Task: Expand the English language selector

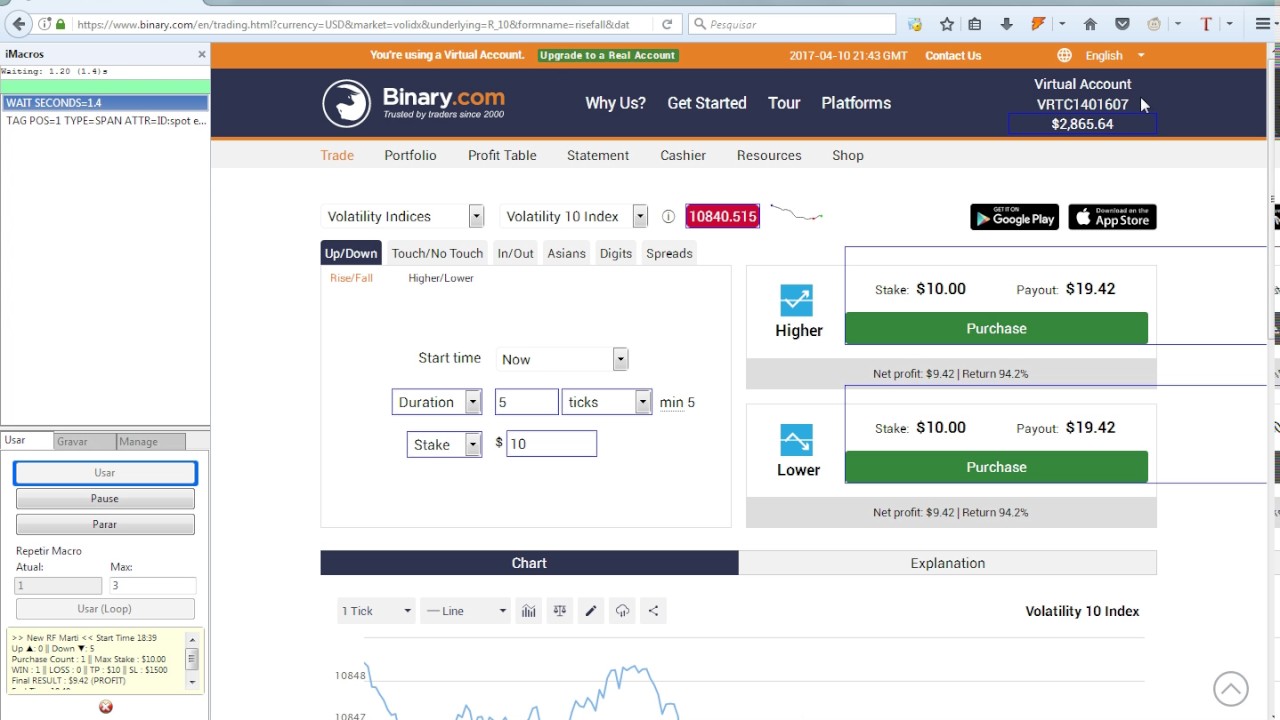Action: pos(1115,56)
